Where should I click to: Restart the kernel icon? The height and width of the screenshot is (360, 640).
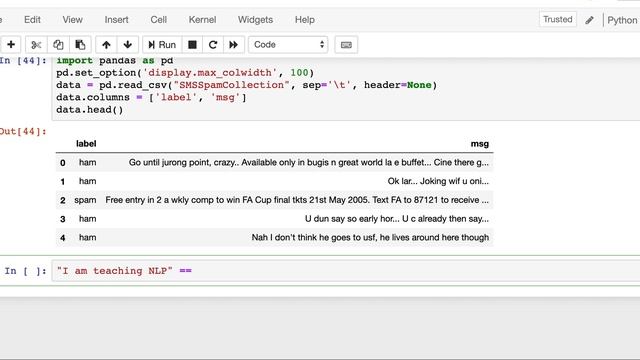coord(213,44)
